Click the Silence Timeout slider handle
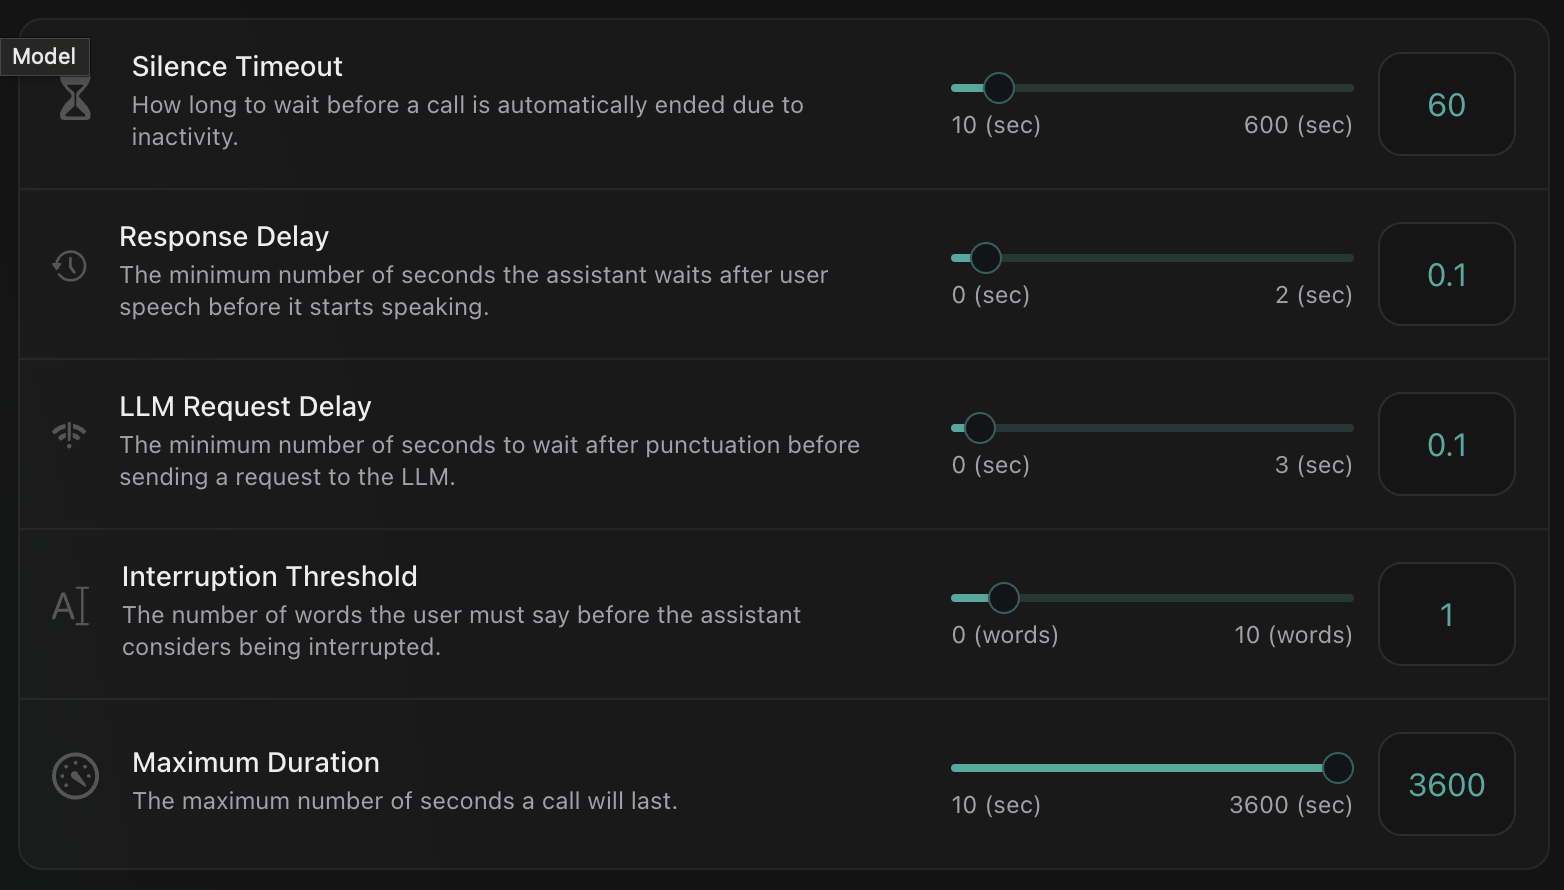 998,88
